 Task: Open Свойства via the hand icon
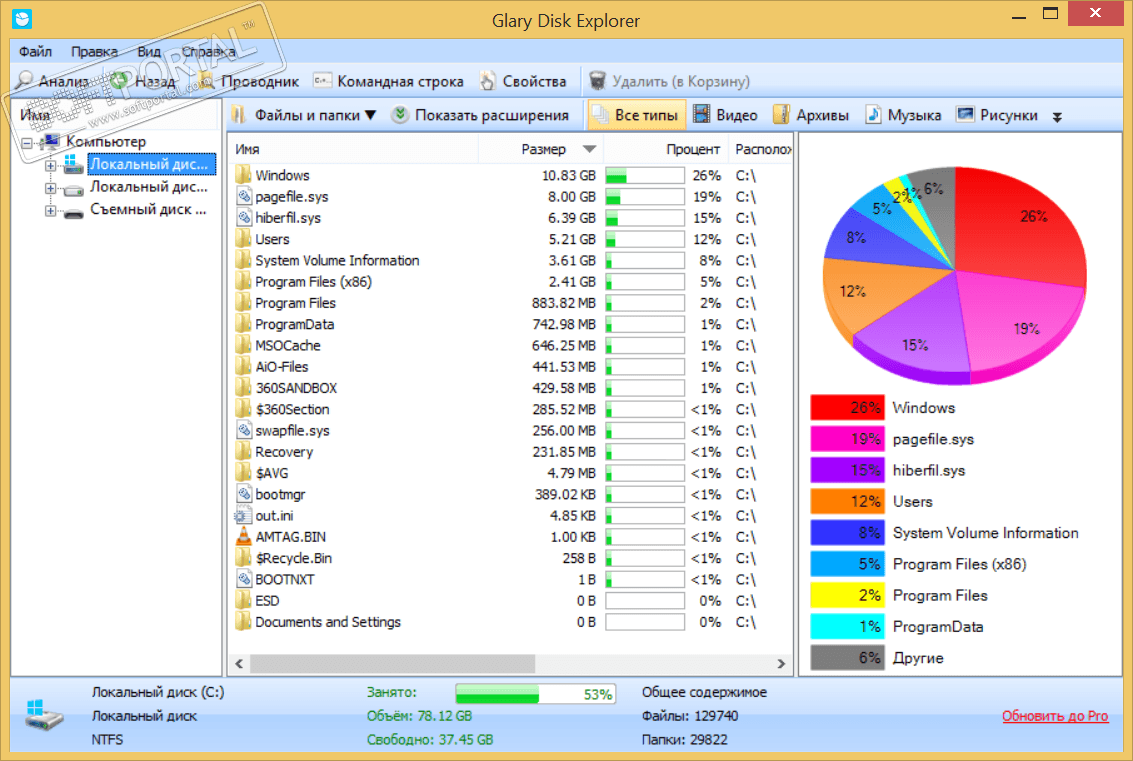pyautogui.click(x=488, y=81)
